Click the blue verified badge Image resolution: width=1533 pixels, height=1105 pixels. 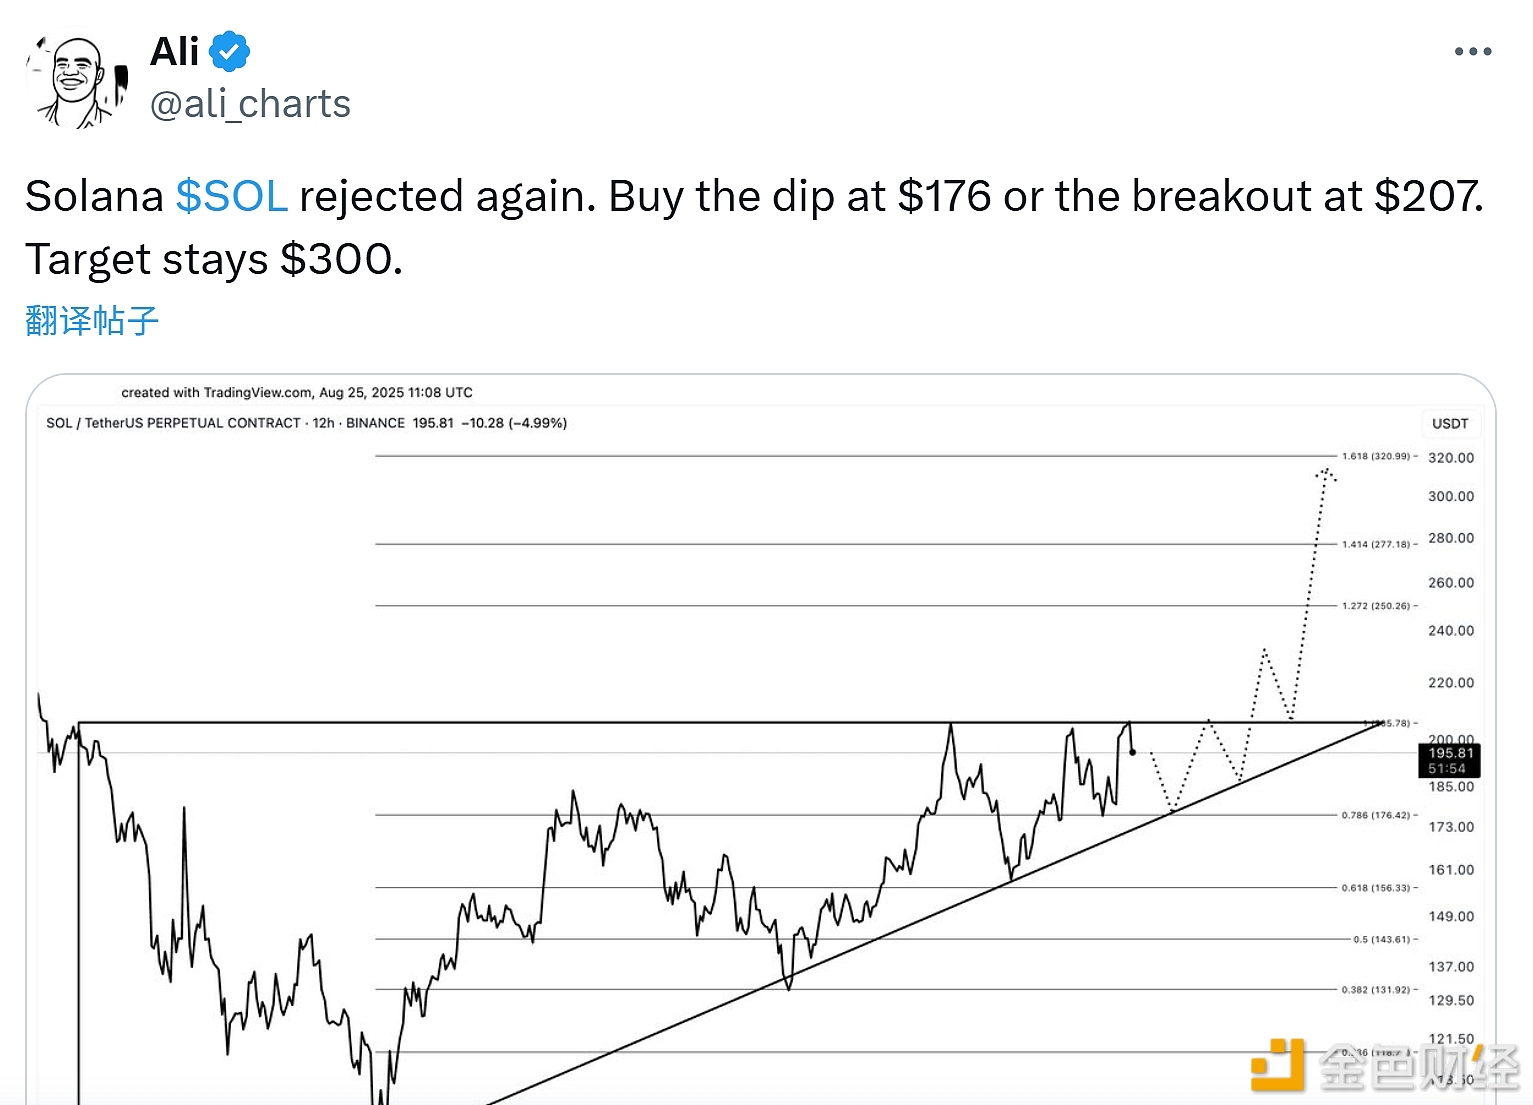pos(229,52)
